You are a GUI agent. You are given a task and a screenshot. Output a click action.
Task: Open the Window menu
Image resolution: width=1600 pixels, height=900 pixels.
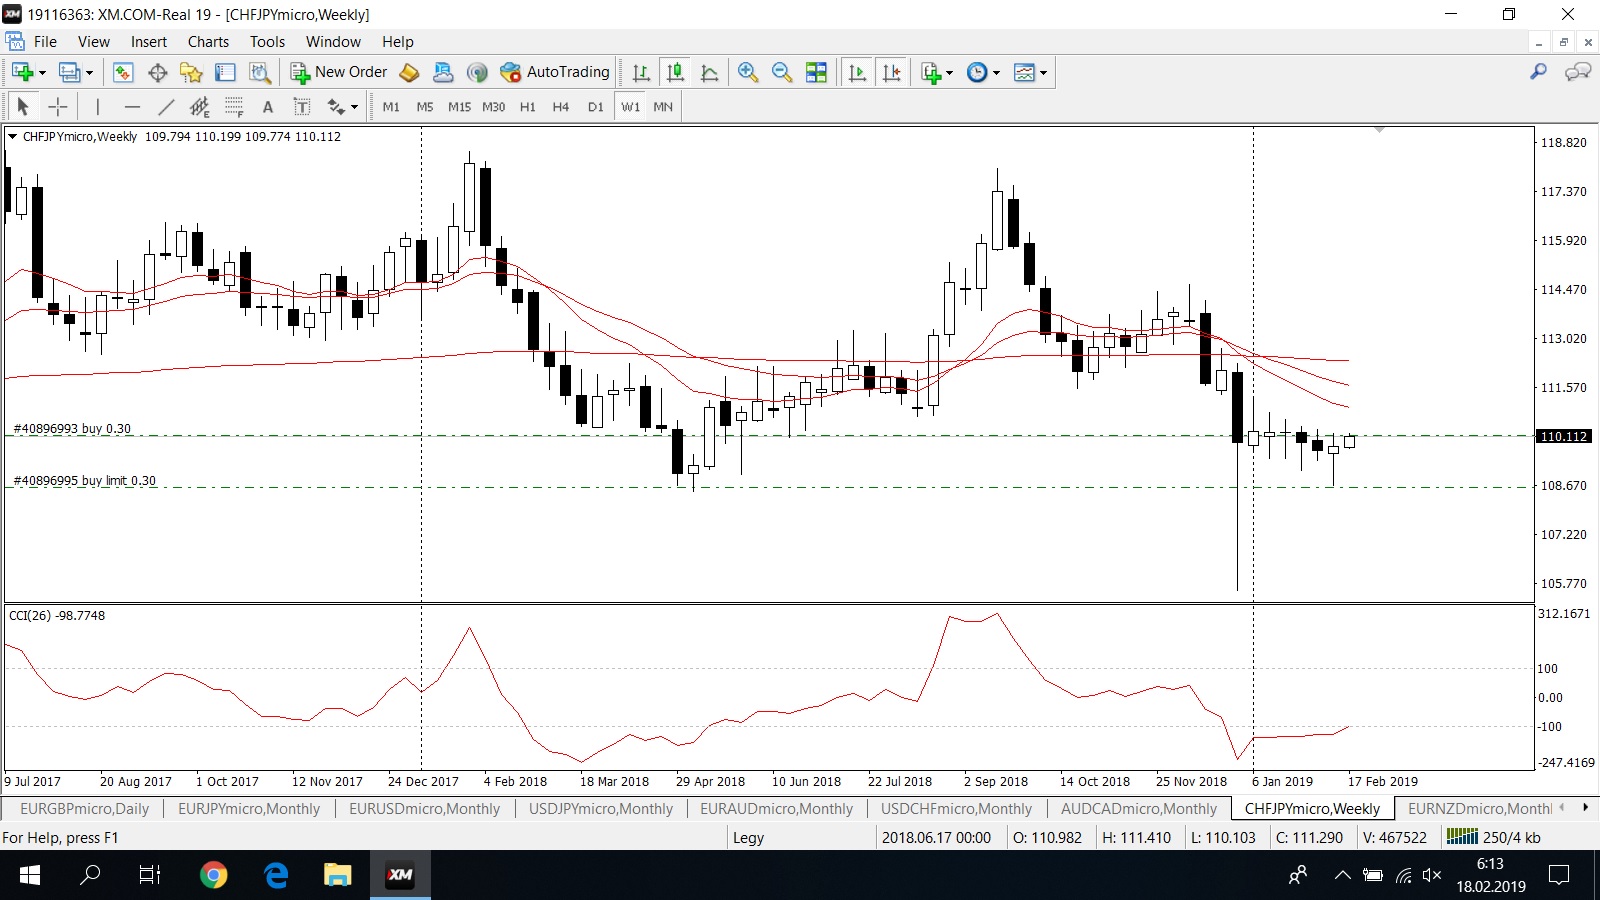click(333, 42)
